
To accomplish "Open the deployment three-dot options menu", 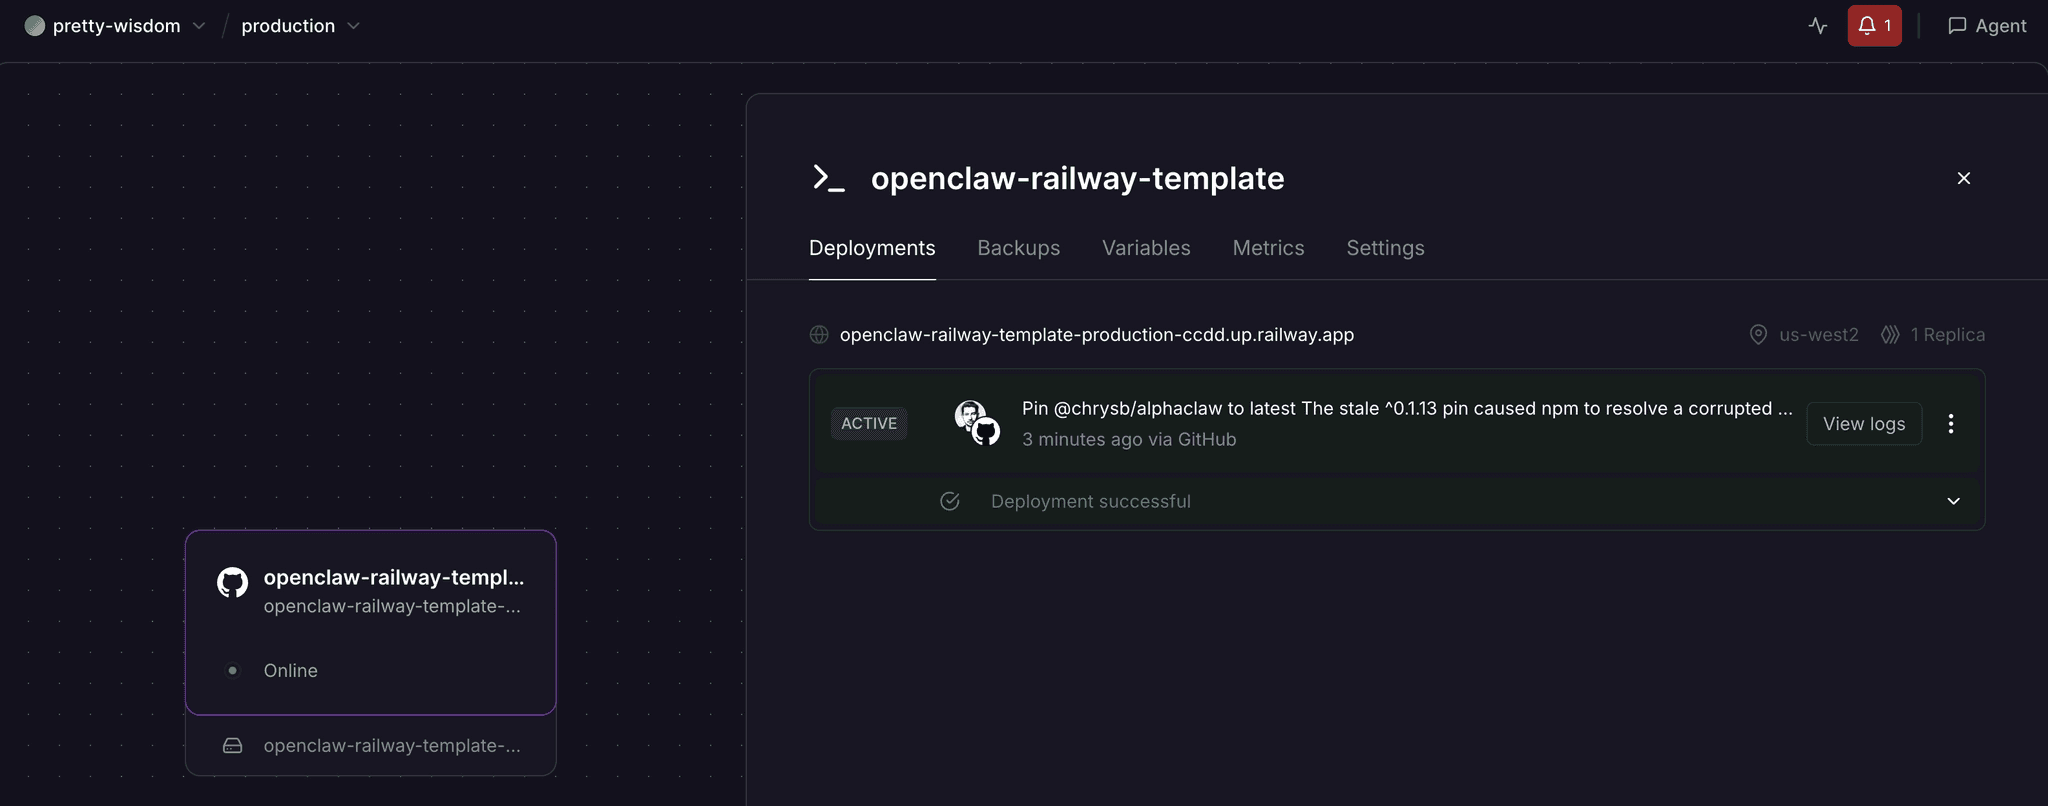I will [x=1951, y=423].
